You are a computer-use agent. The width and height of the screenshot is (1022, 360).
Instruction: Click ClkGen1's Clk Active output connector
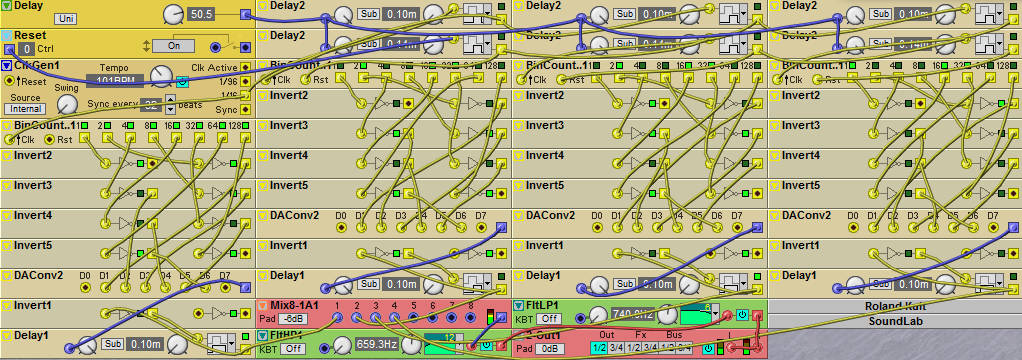(x=245, y=67)
